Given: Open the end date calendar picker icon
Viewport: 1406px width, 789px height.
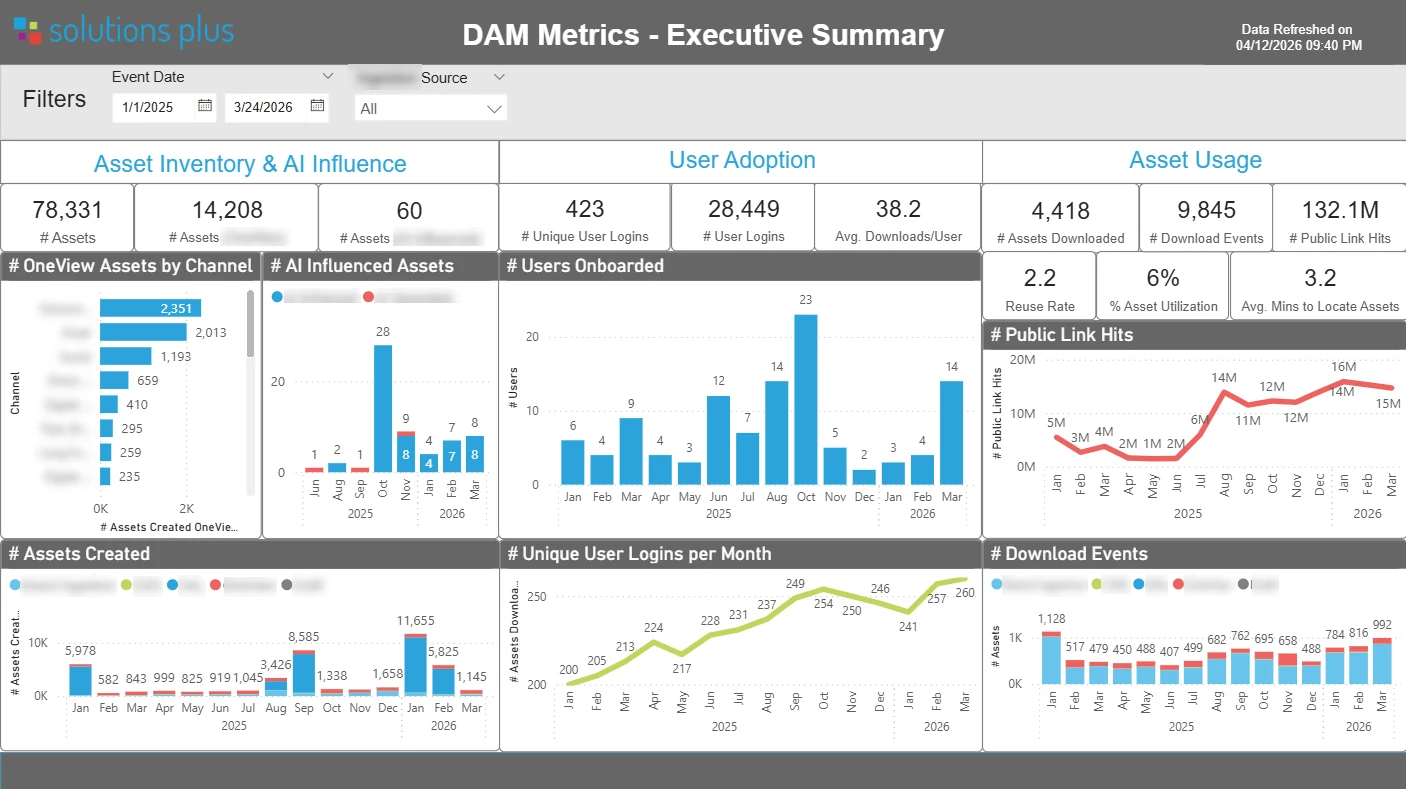Looking at the screenshot, I should pos(317,105).
